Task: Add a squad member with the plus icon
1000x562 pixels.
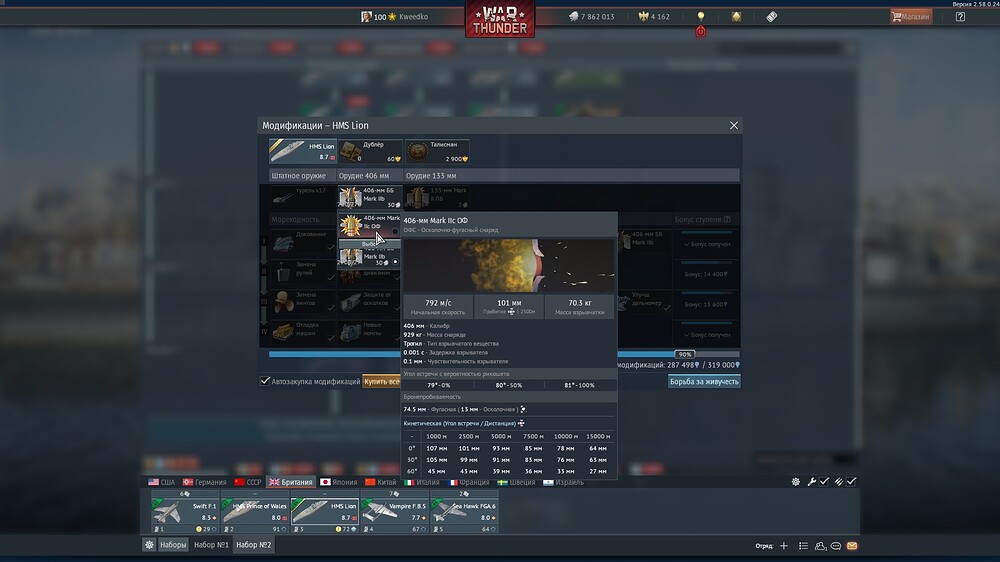Action: coord(784,546)
